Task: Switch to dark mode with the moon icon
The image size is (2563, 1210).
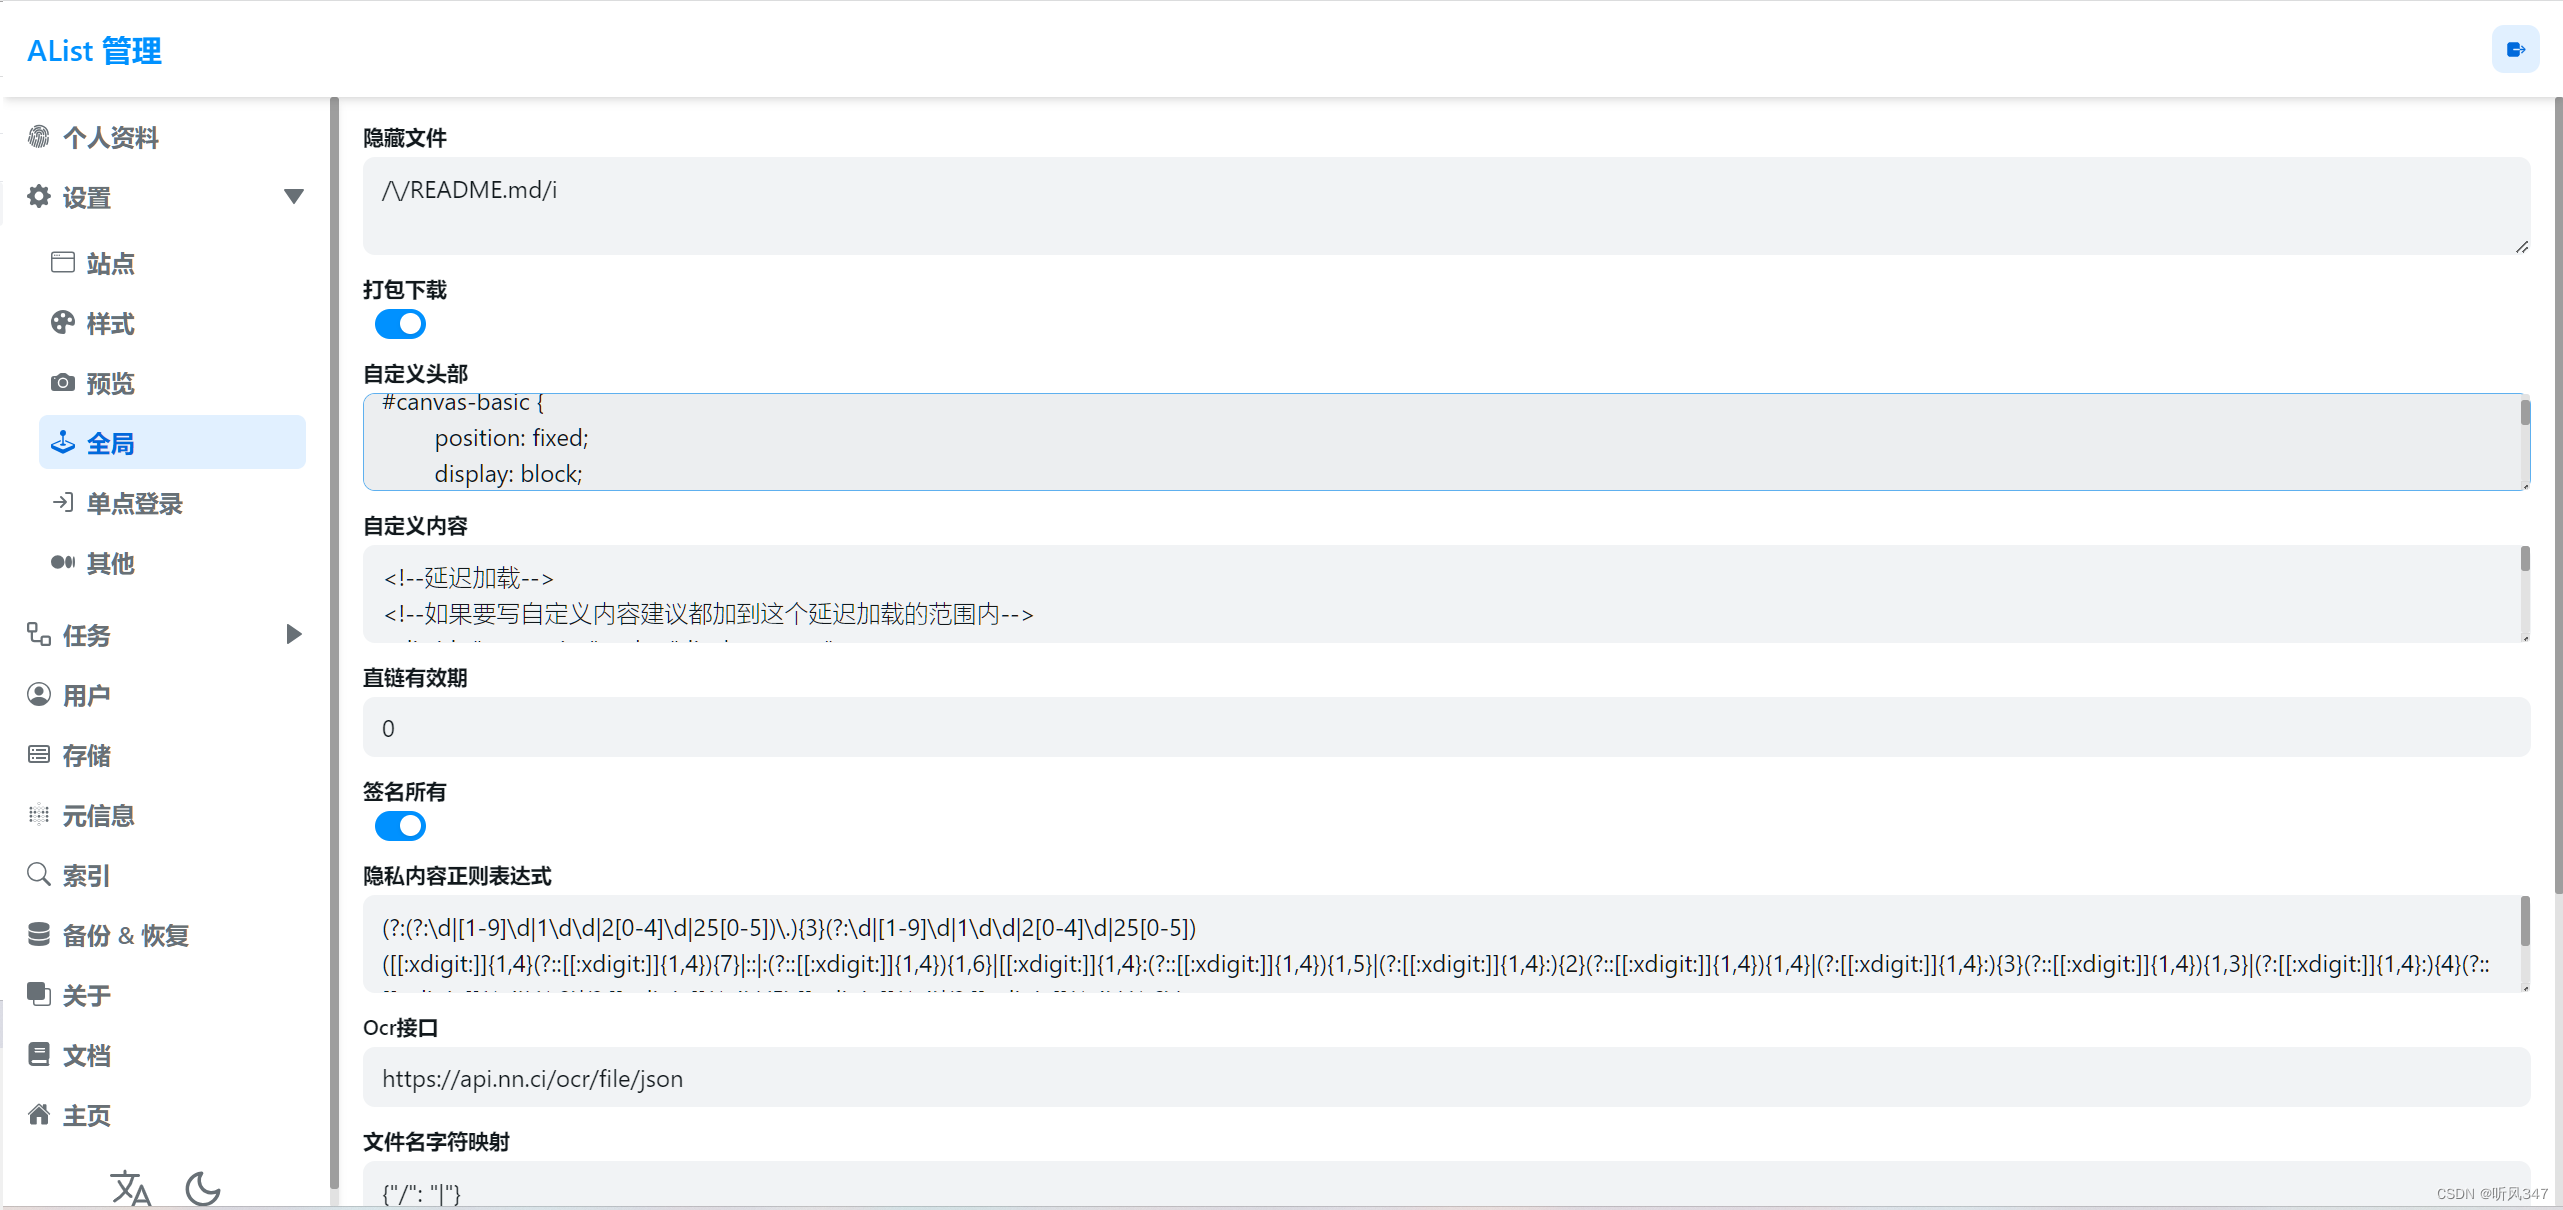Action: click(x=203, y=1188)
